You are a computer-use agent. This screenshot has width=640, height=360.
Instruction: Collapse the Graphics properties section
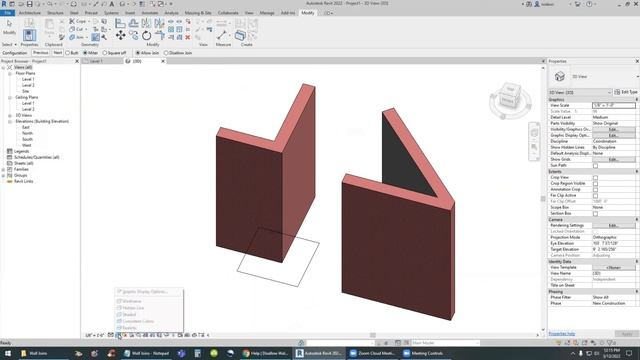[636, 100]
